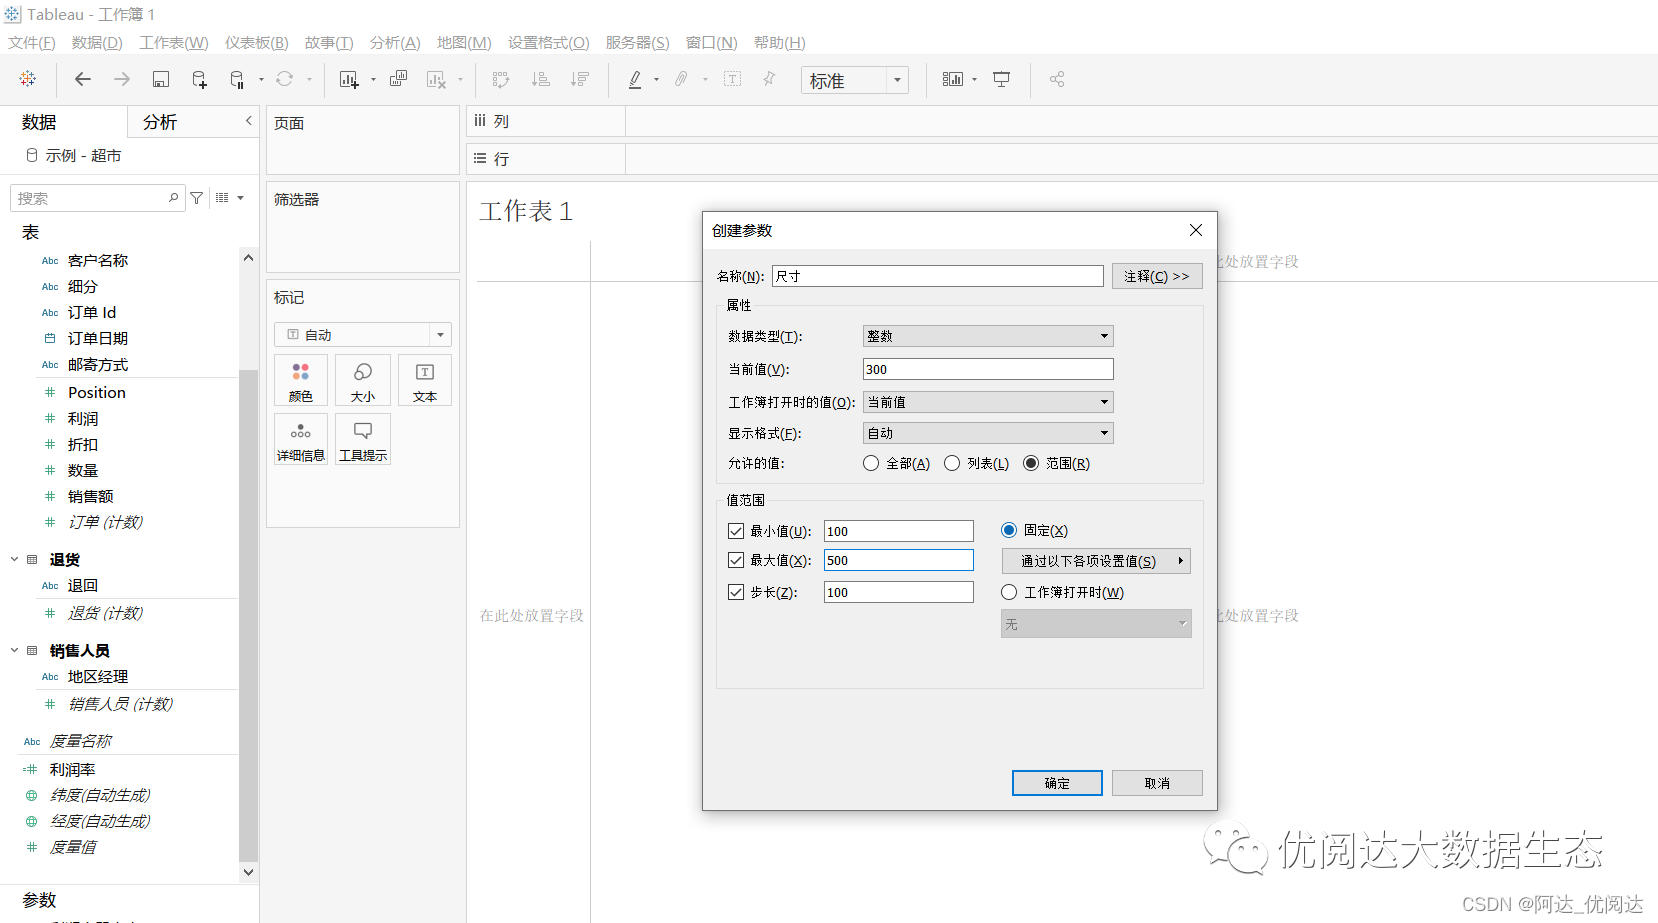Pause auto updates data source icon

pyautogui.click(x=237, y=79)
